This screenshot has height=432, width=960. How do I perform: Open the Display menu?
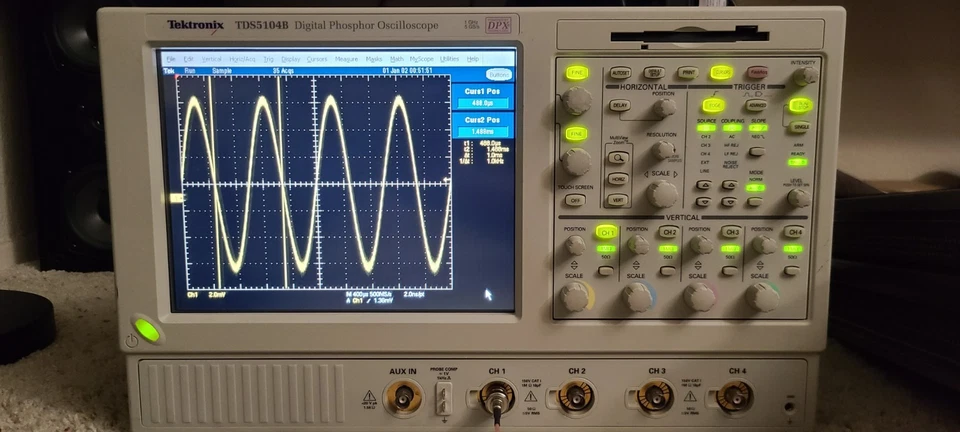tap(291, 59)
